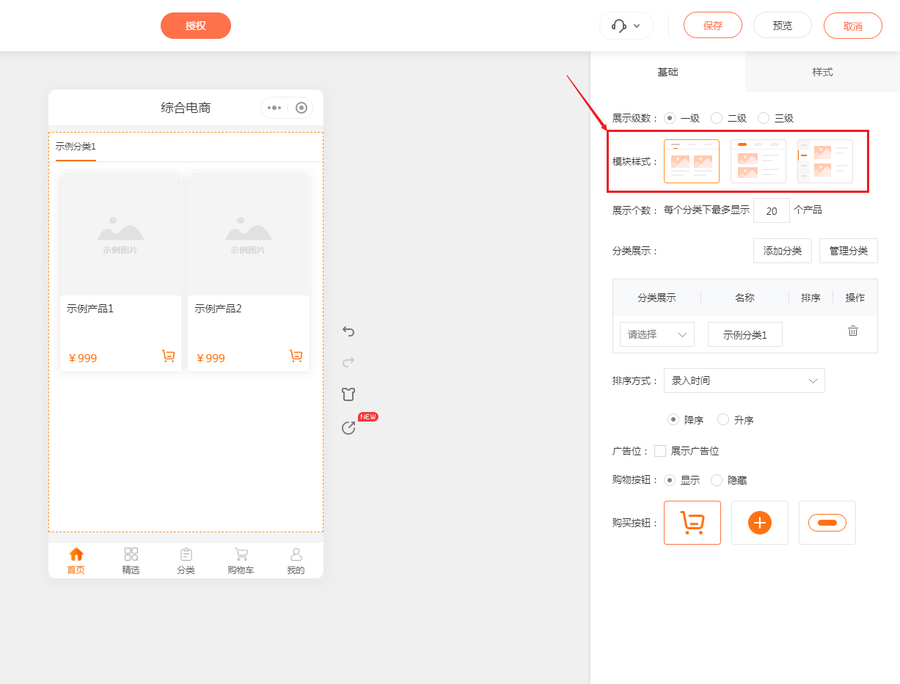Click the 保存 button
Screen dimensions: 900x684
click(x=713, y=26)
